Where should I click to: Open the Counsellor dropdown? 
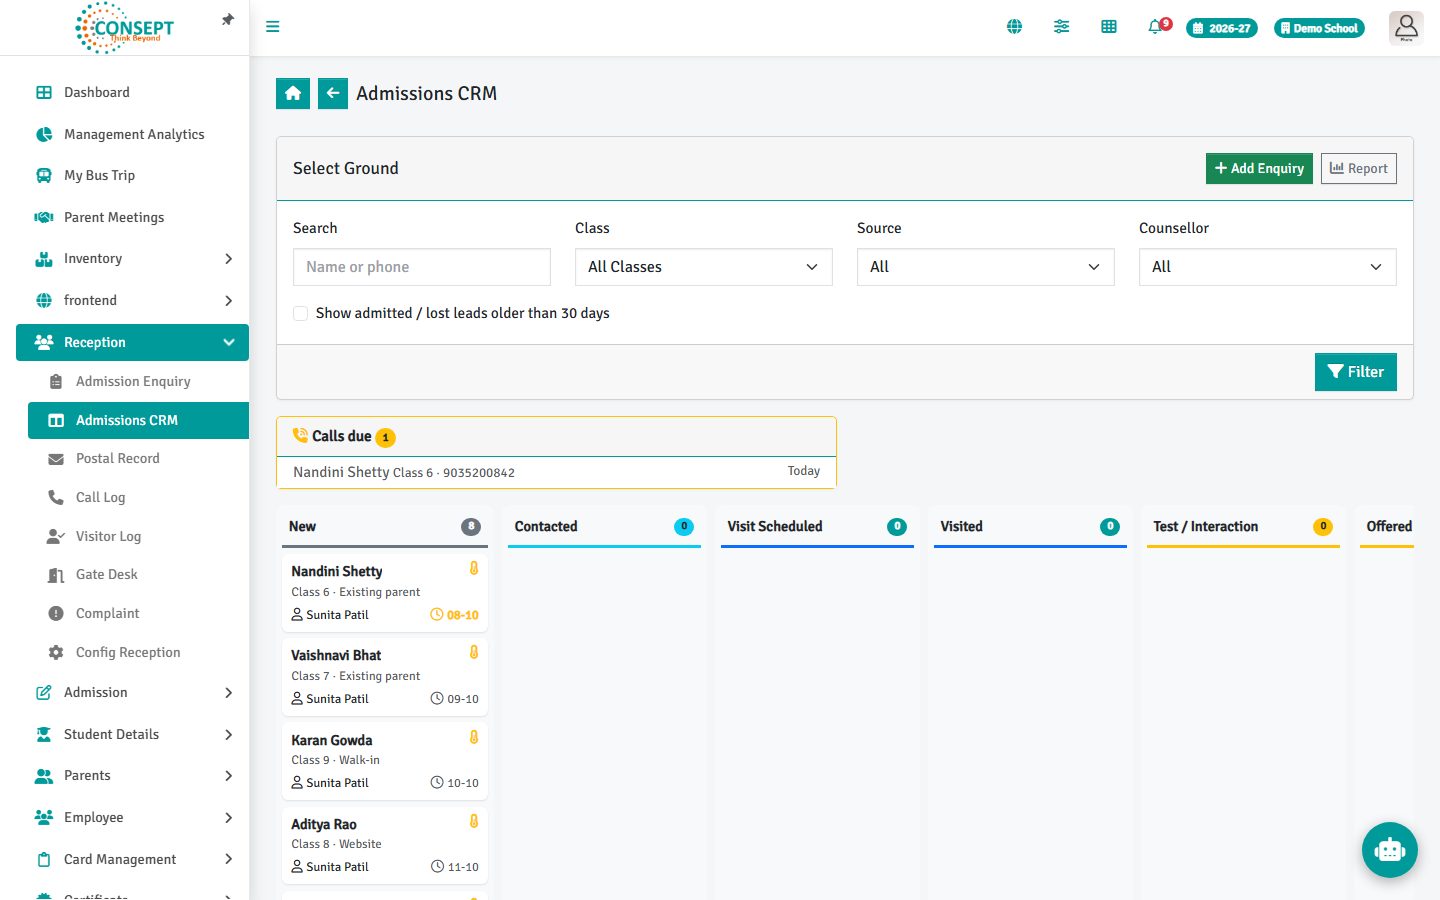1267,267
